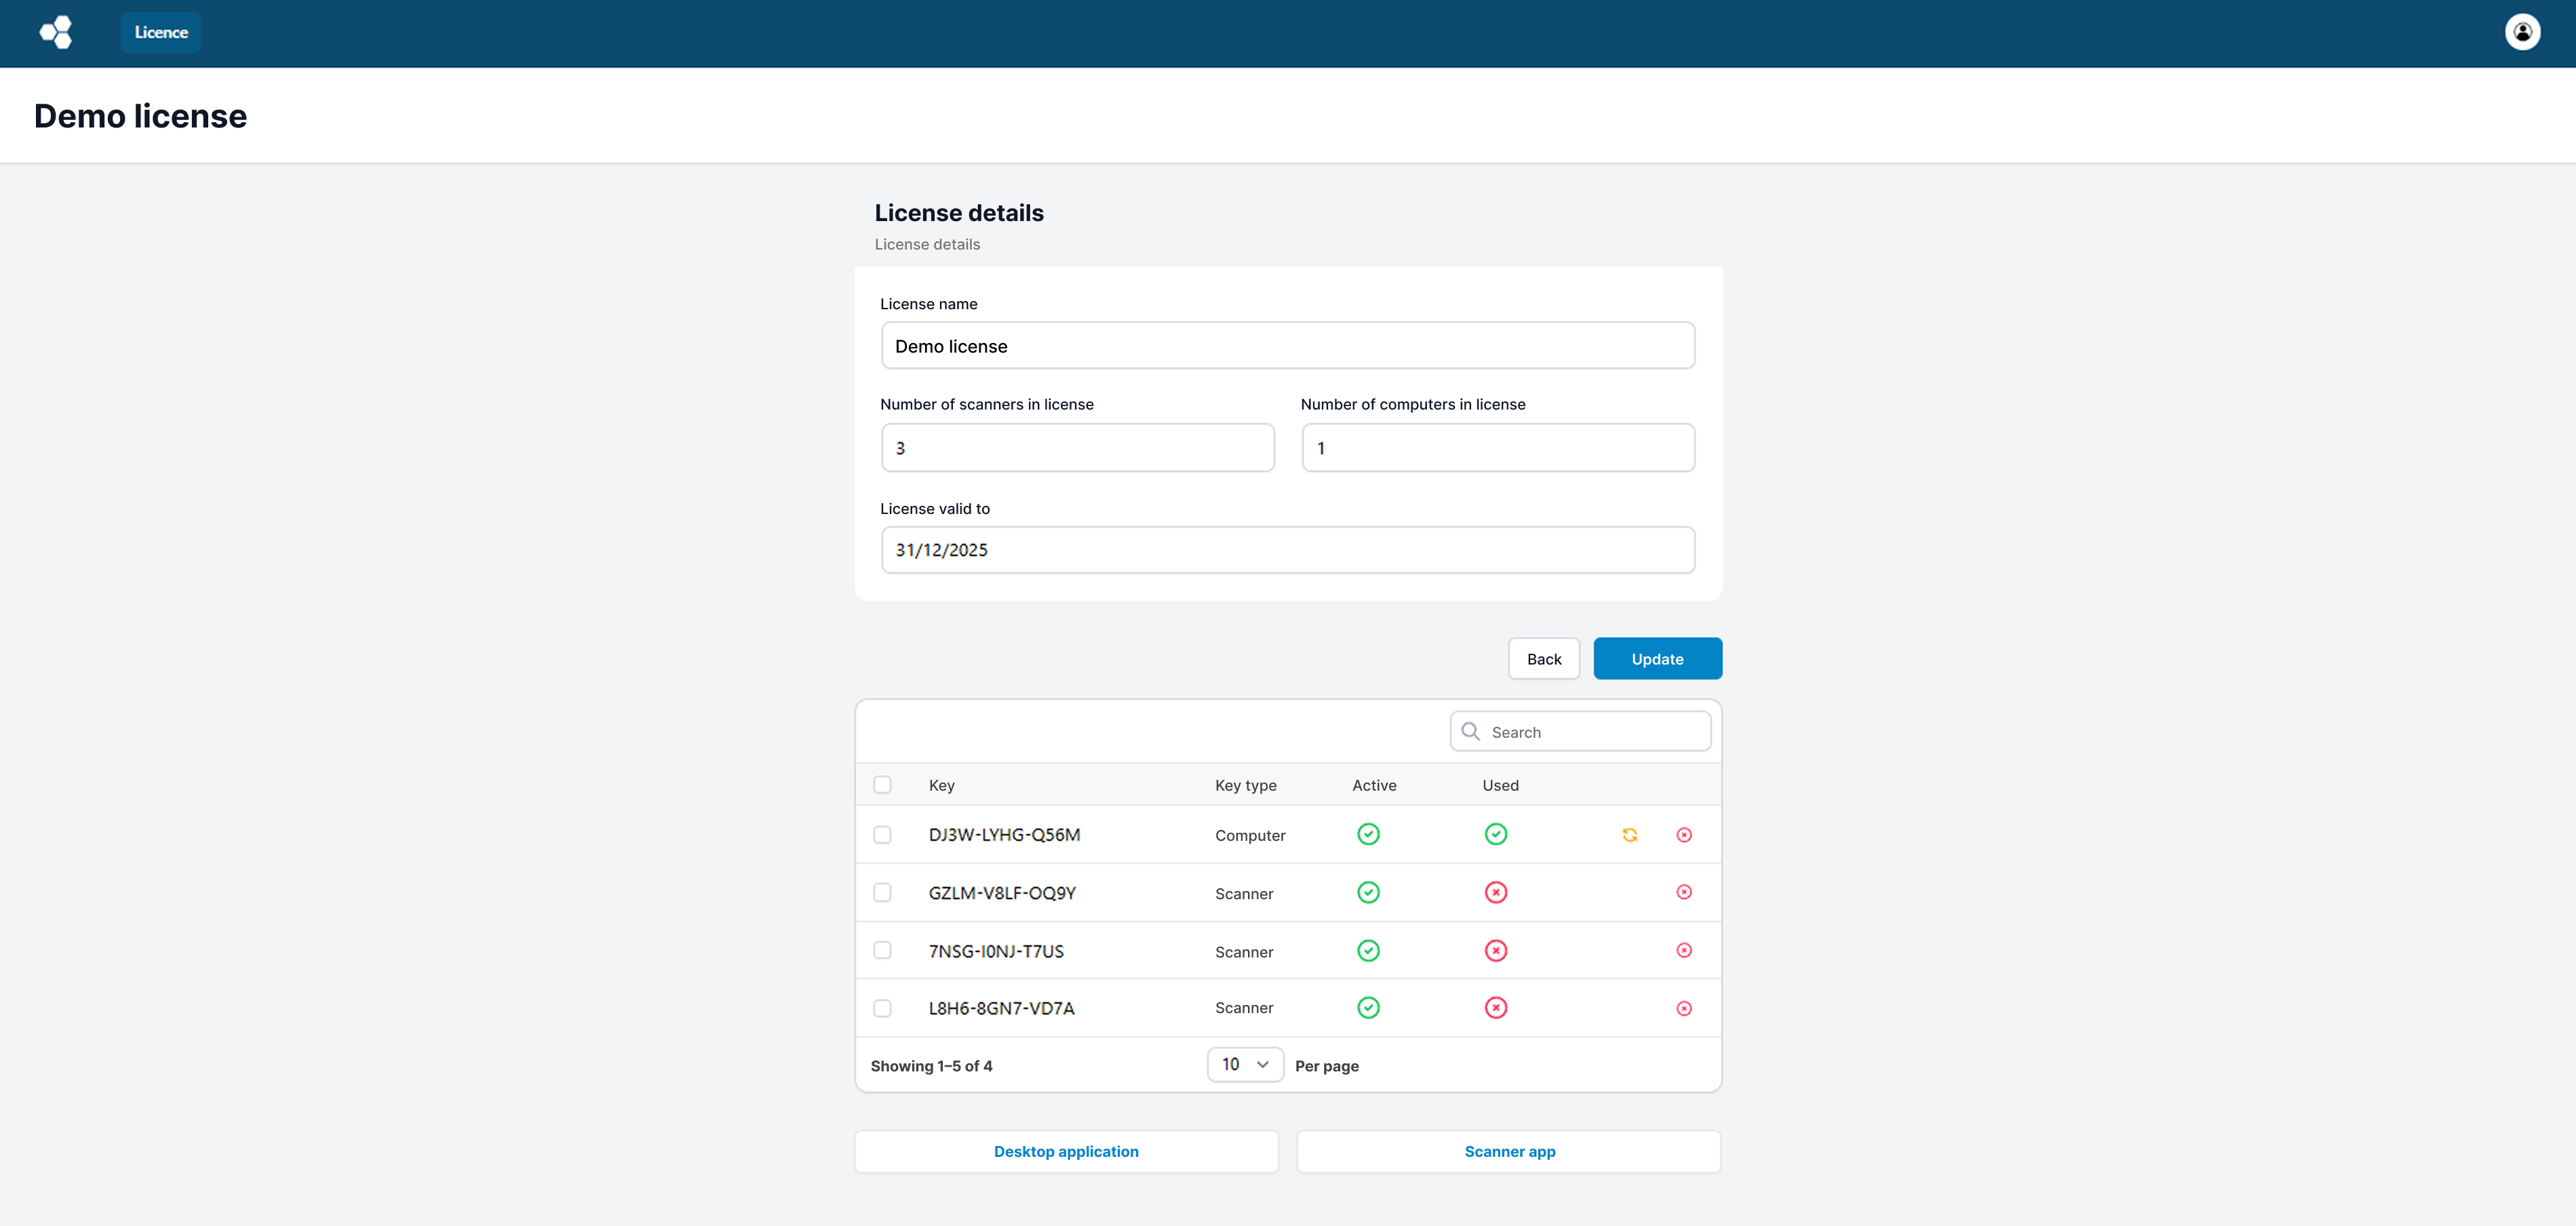Open the Scanner app link
The image size is (2576, 1226).
tap(1509, 1151)
